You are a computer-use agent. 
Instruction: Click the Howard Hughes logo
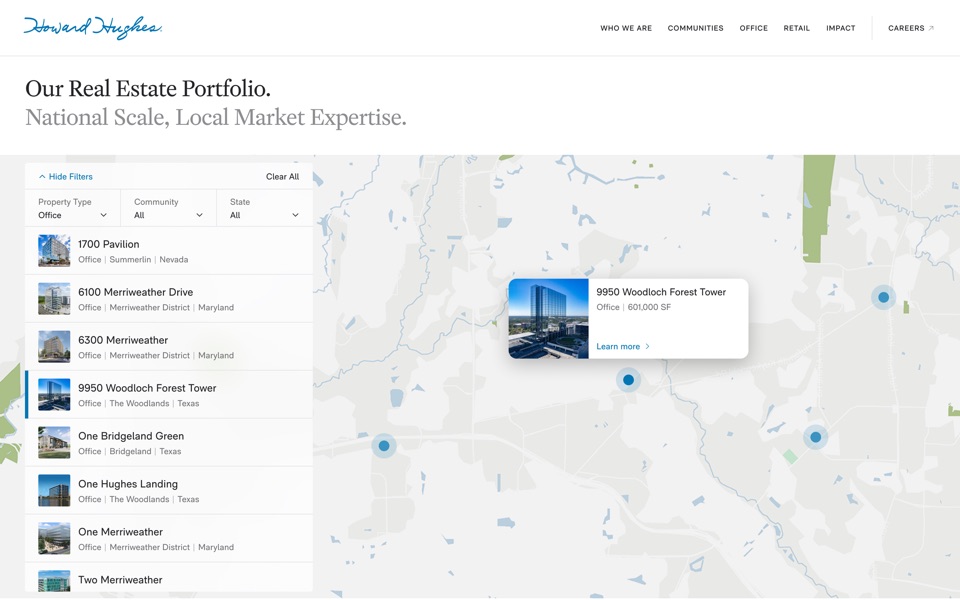tap(93, 28)
